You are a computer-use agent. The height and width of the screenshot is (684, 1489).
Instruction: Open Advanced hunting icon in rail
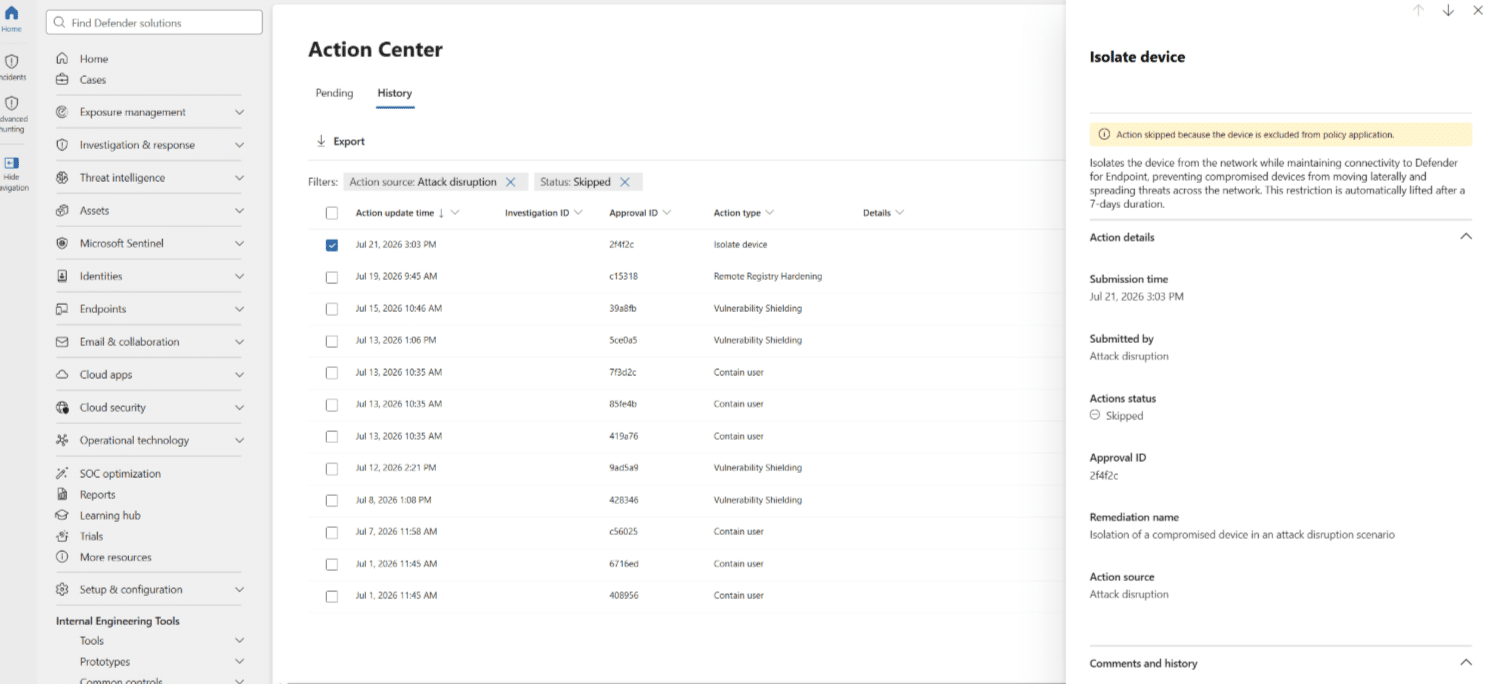[12, 103]
